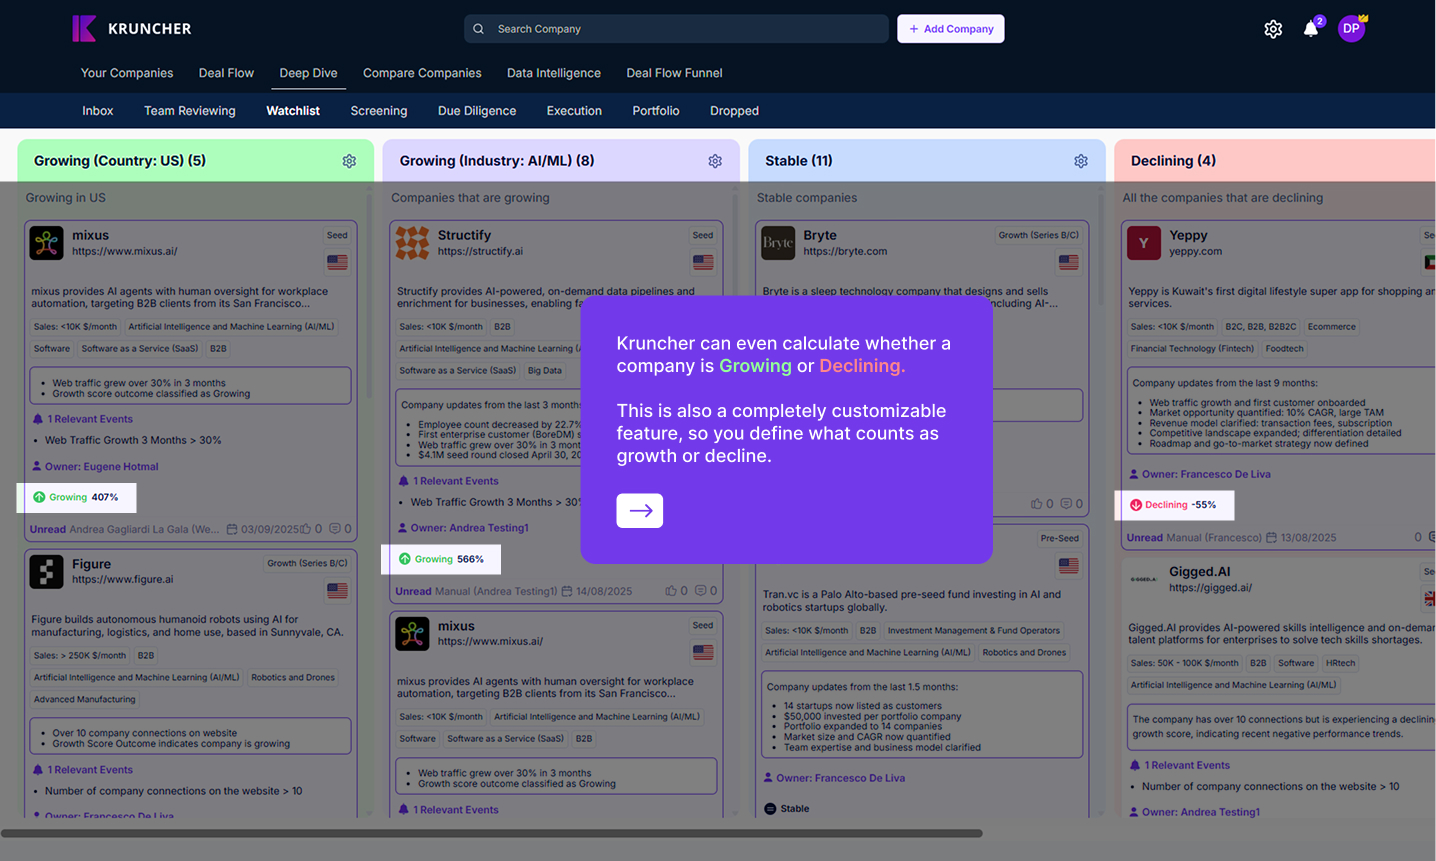Open notifications bell icon

coord(1311,29)
